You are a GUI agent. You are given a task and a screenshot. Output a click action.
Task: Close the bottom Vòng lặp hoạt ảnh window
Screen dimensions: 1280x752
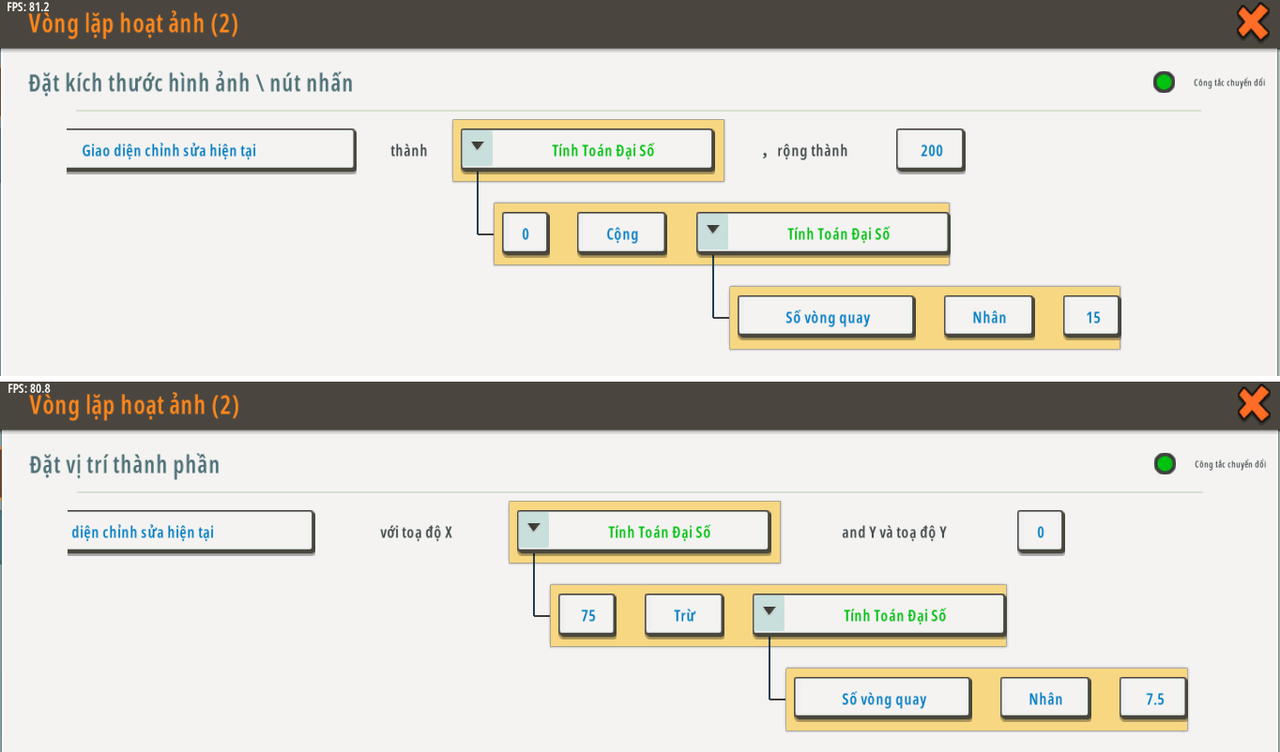click(x=1252, y=404)
